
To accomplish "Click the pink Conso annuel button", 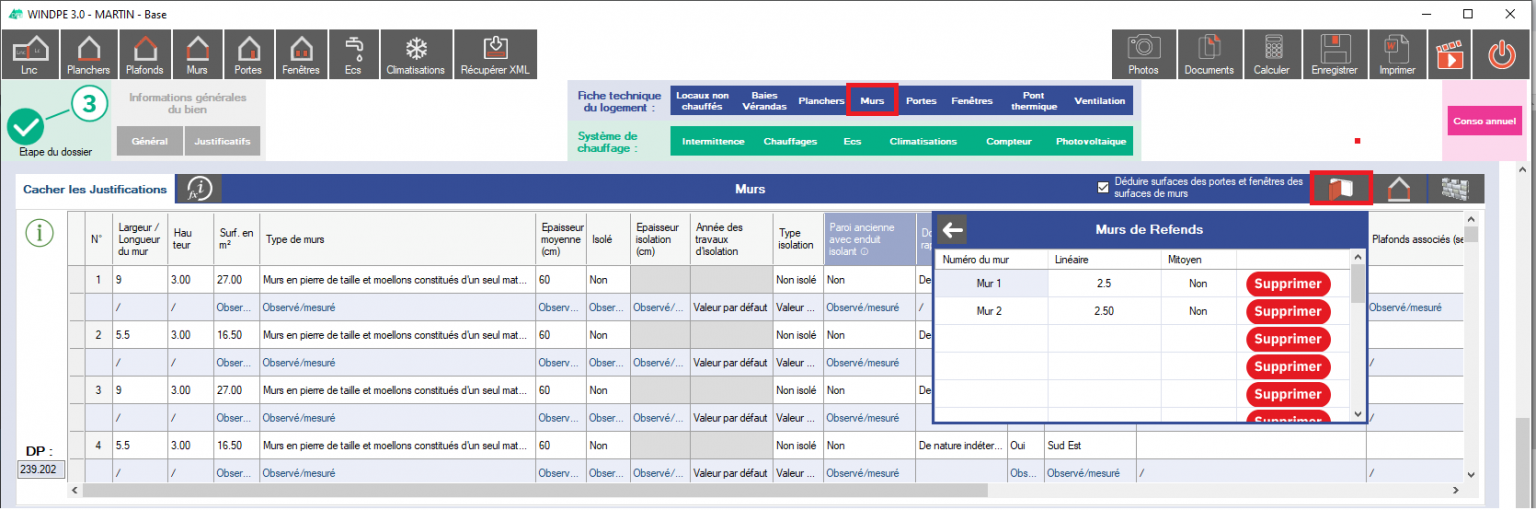I will point(1484,121).
